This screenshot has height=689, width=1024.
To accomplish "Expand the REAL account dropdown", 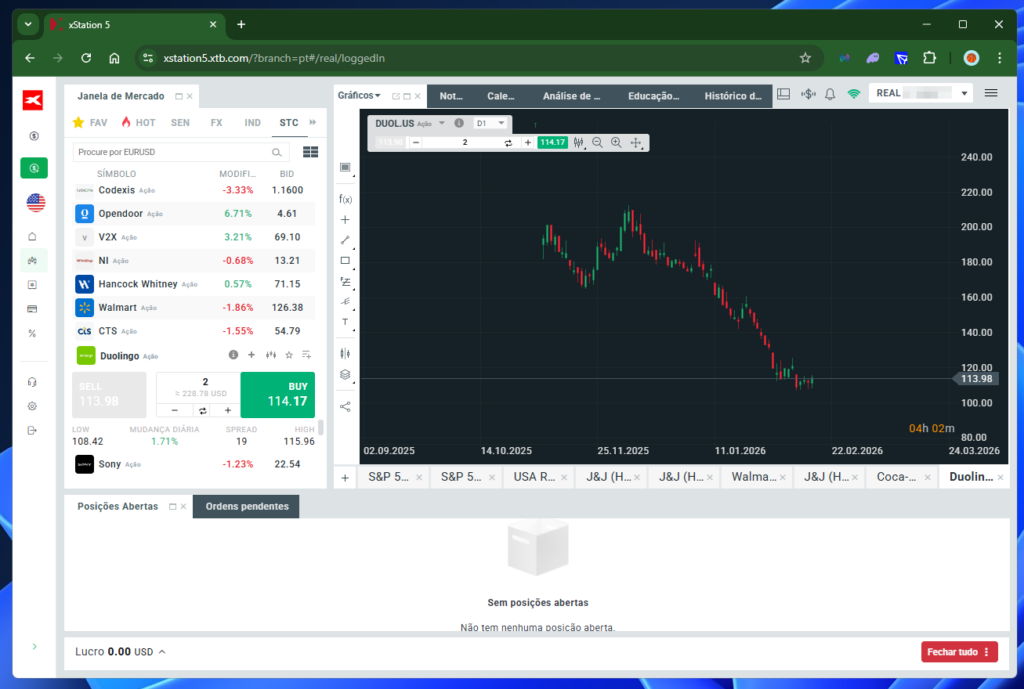I will 964,93.
